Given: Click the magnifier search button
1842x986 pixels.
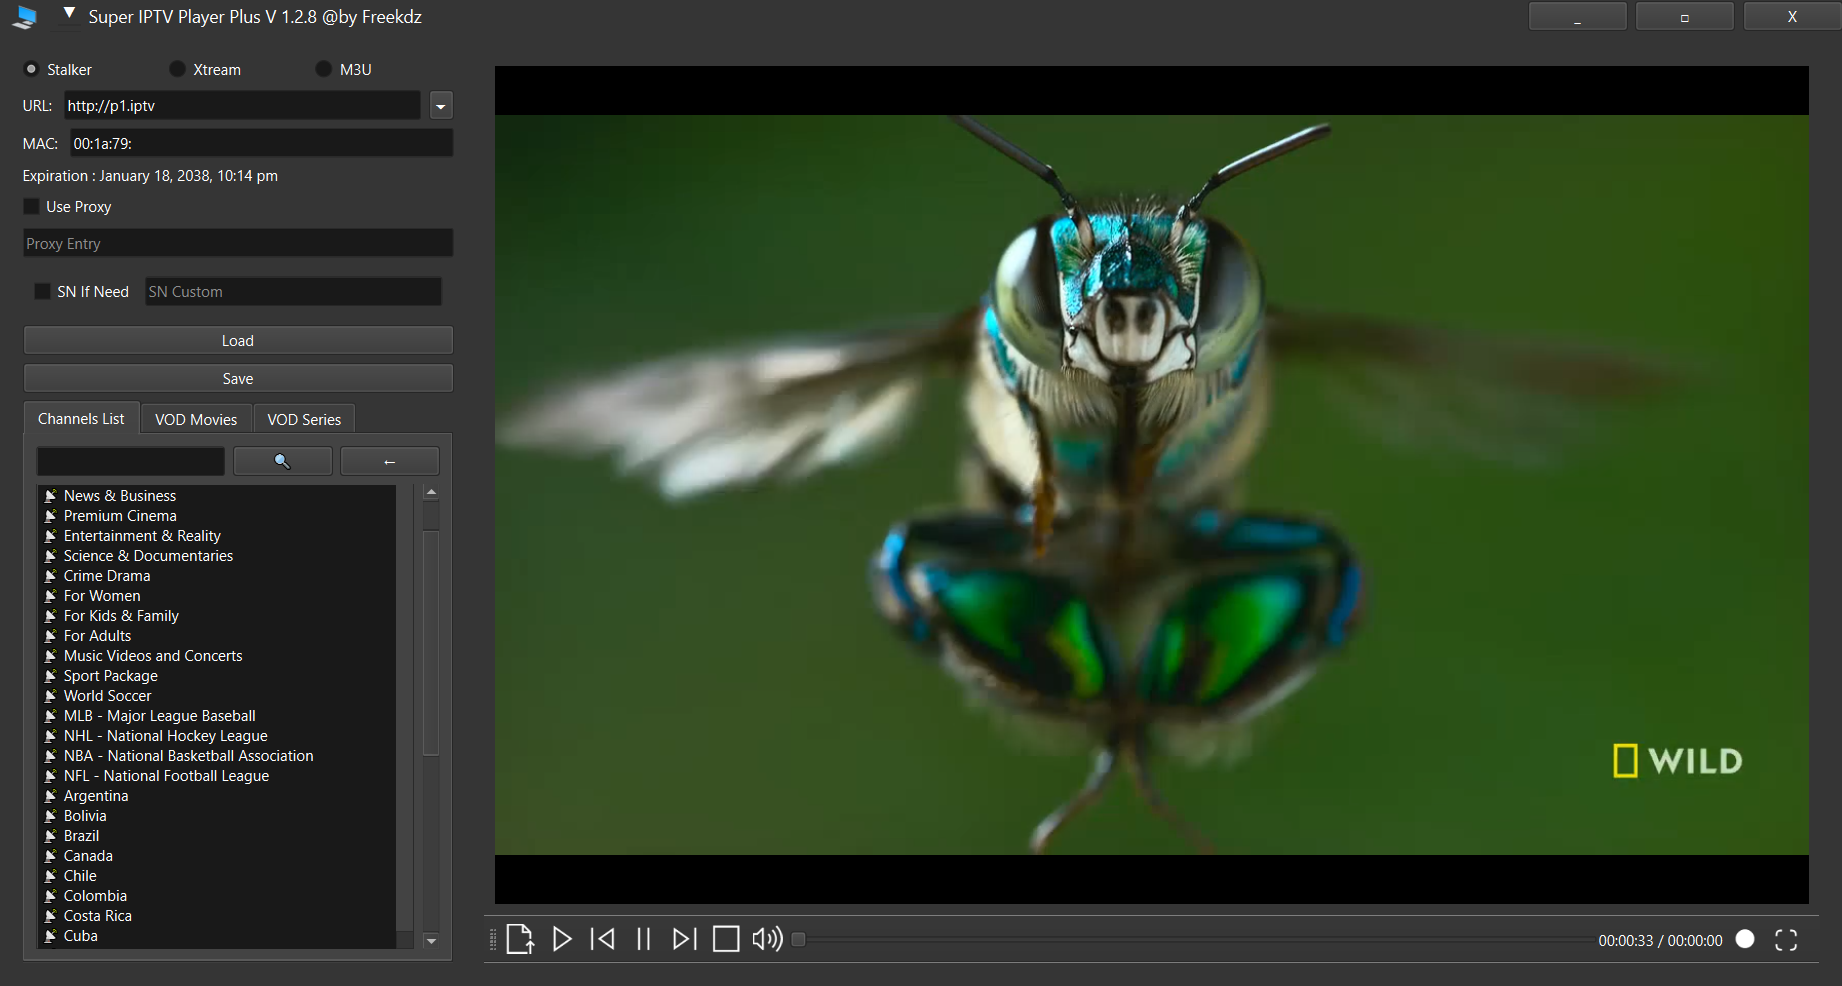Looking at the screenshot, I should coord(283,461).
